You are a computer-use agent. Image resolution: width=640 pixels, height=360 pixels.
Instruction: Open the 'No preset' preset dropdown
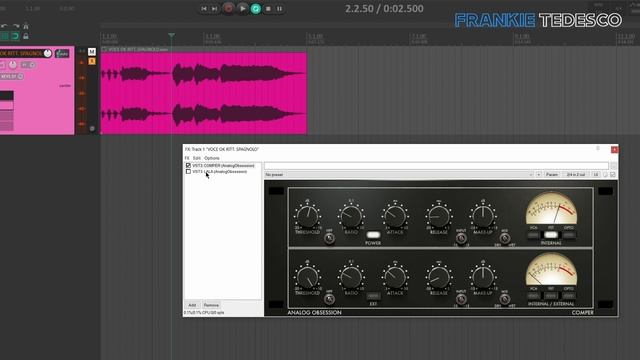pos(399,175)
